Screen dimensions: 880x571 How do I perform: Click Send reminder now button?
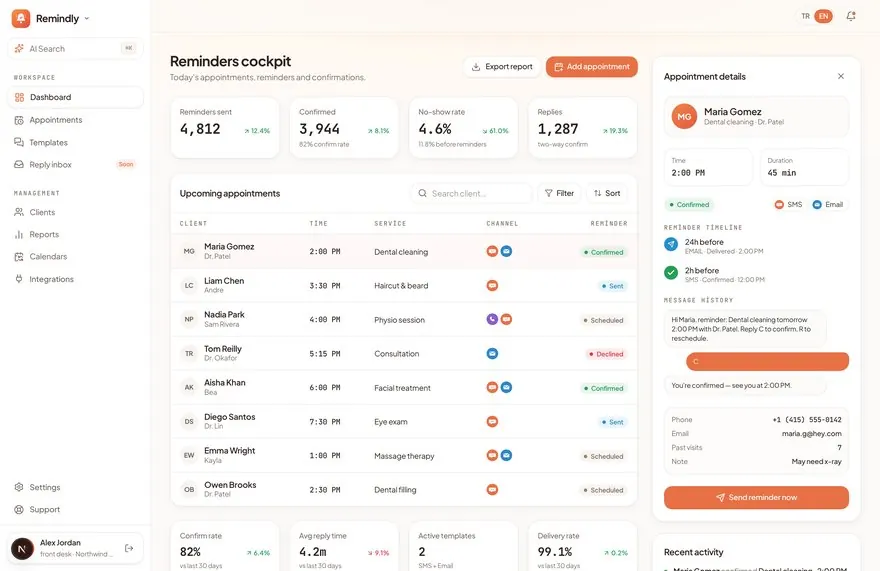pyautogui.click(x=756, y=497)
